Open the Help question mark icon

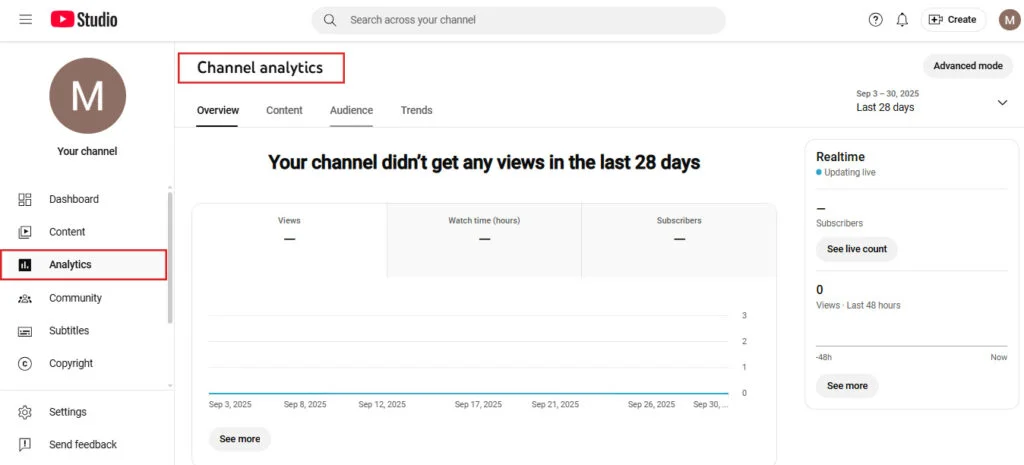coord(876,20)
